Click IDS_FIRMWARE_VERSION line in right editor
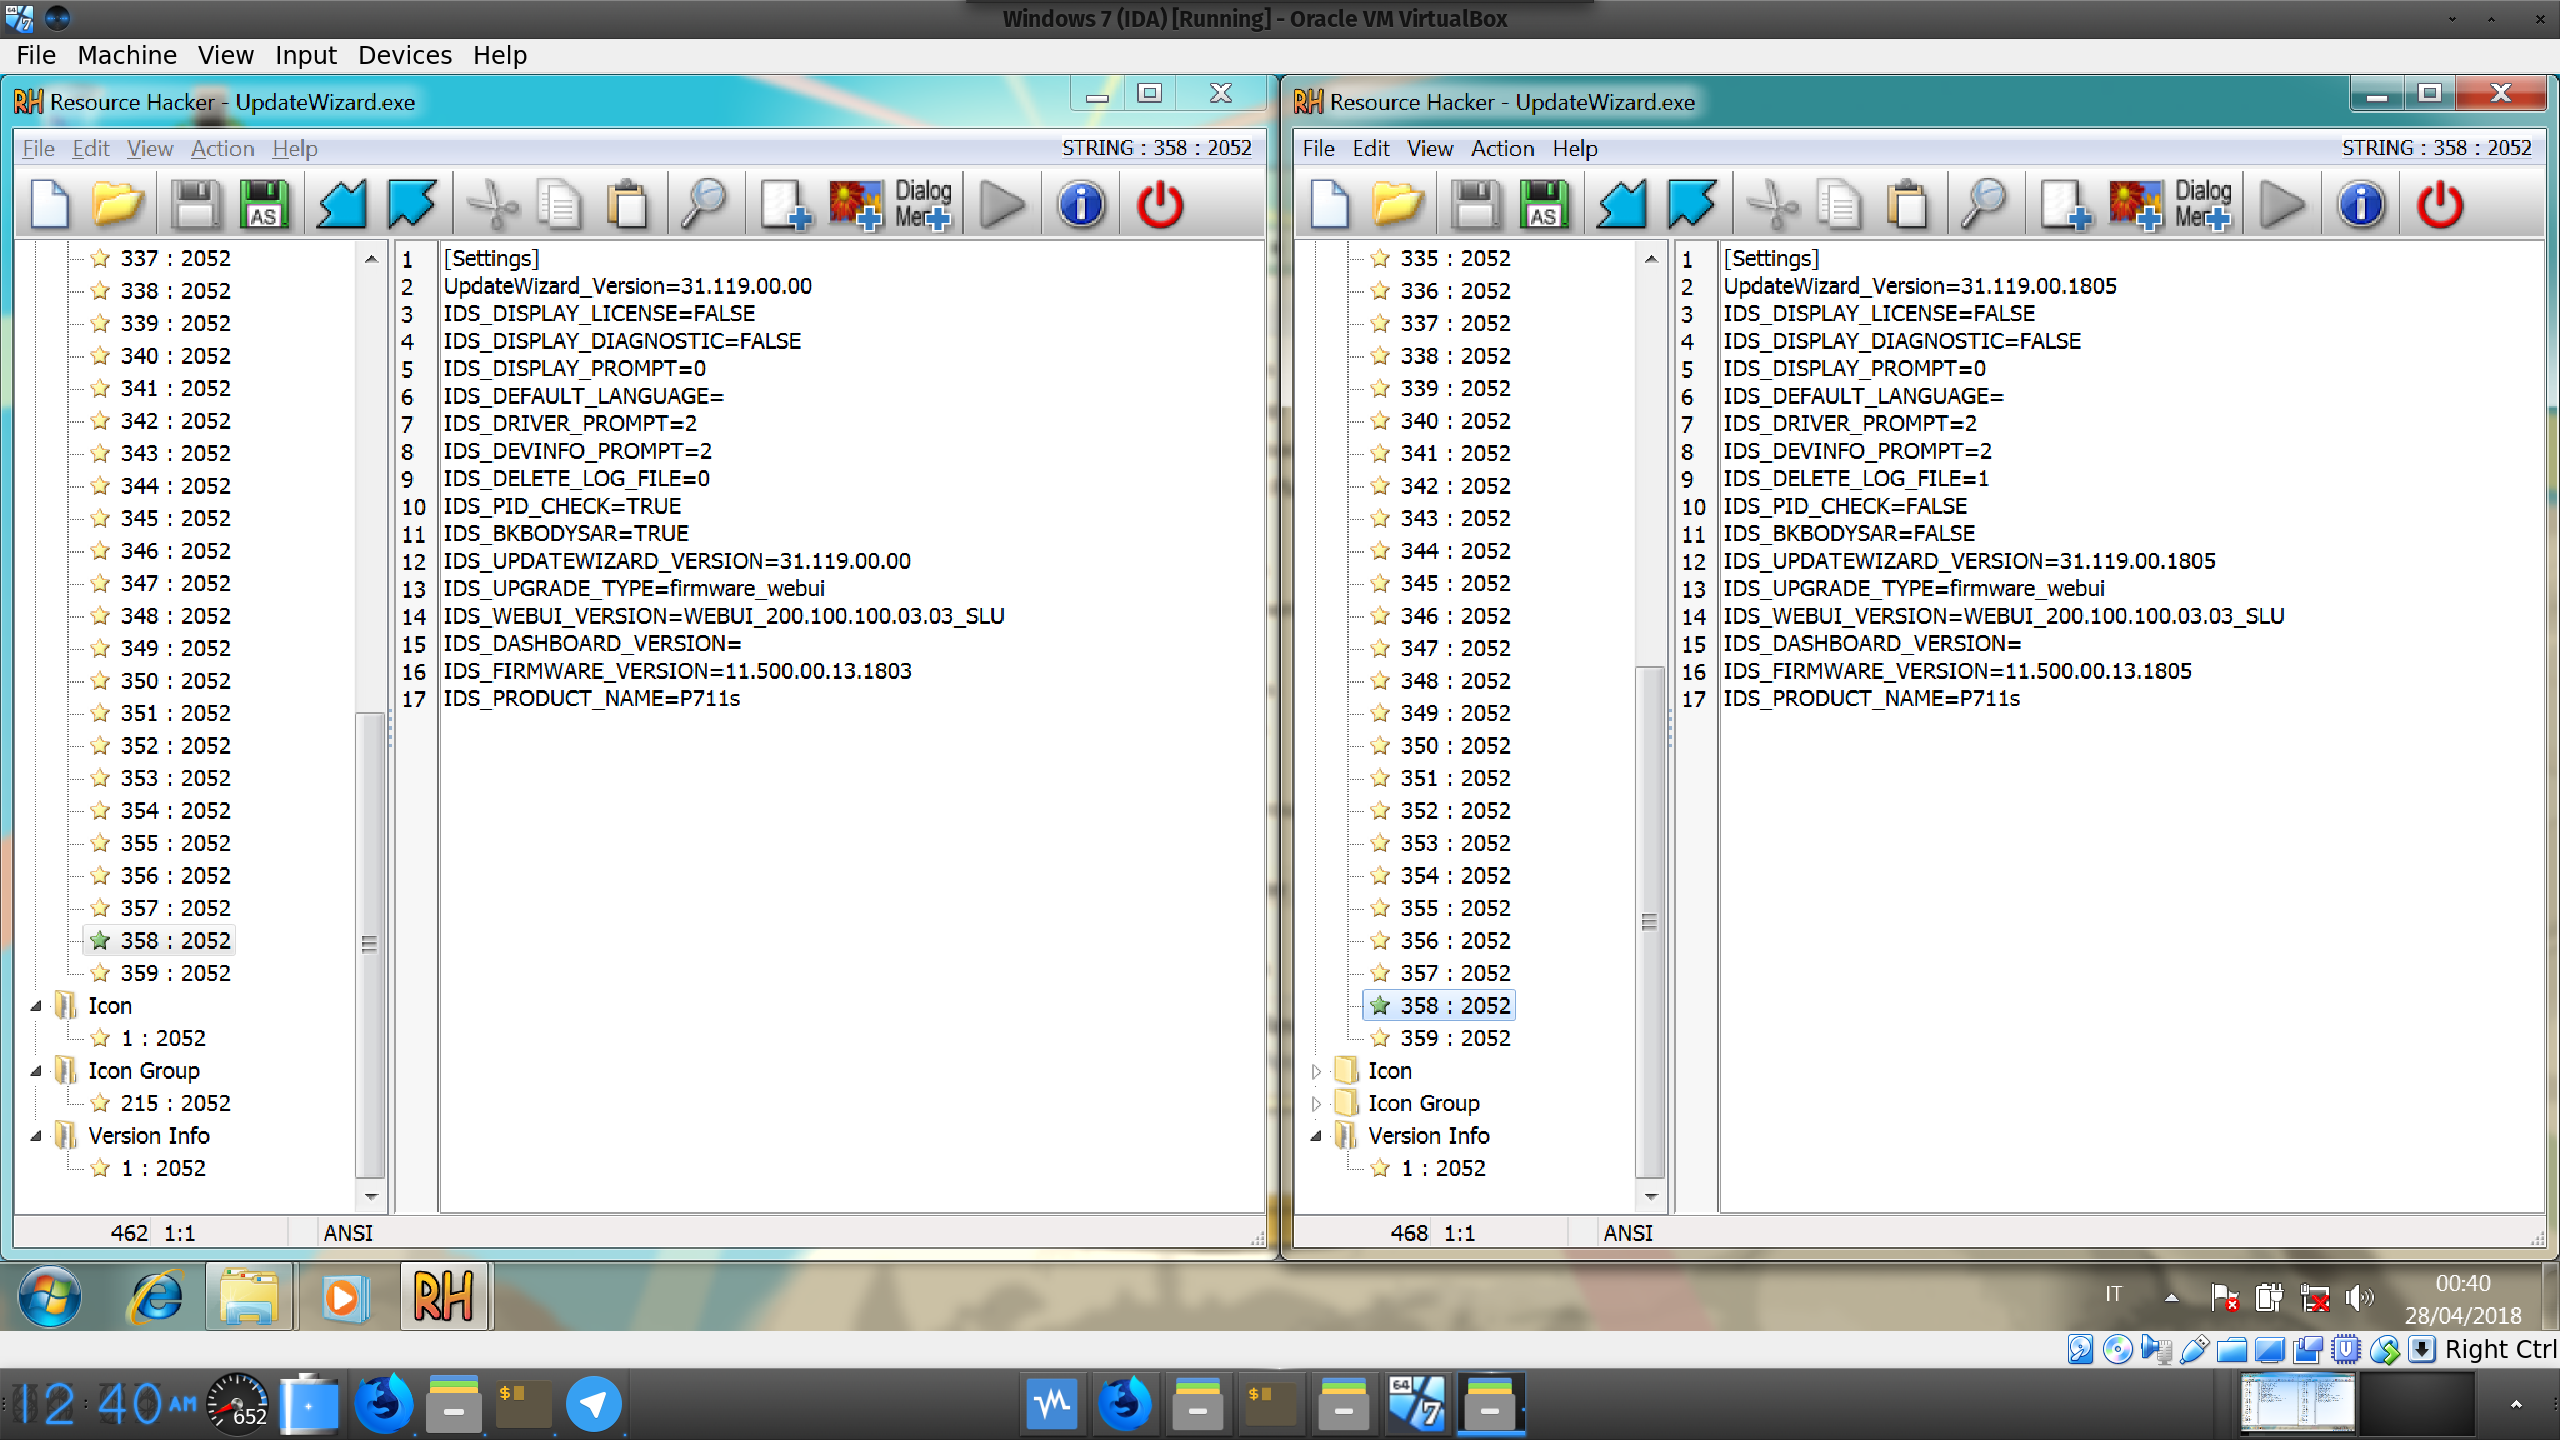The height and width of the screenshot is (1440, 2560). tap(1957, 671)
